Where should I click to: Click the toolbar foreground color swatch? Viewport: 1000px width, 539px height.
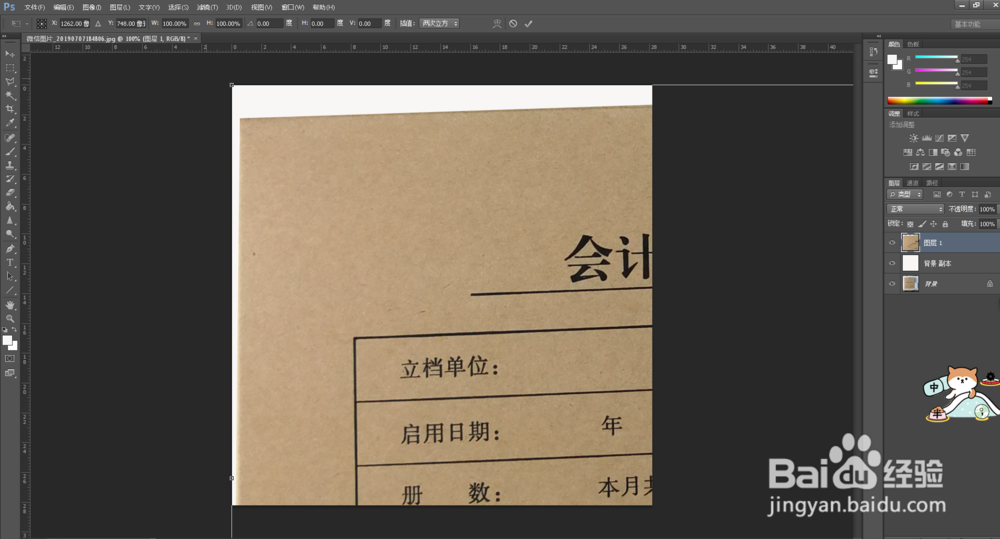pyautogui.click(x=7, y=341)
